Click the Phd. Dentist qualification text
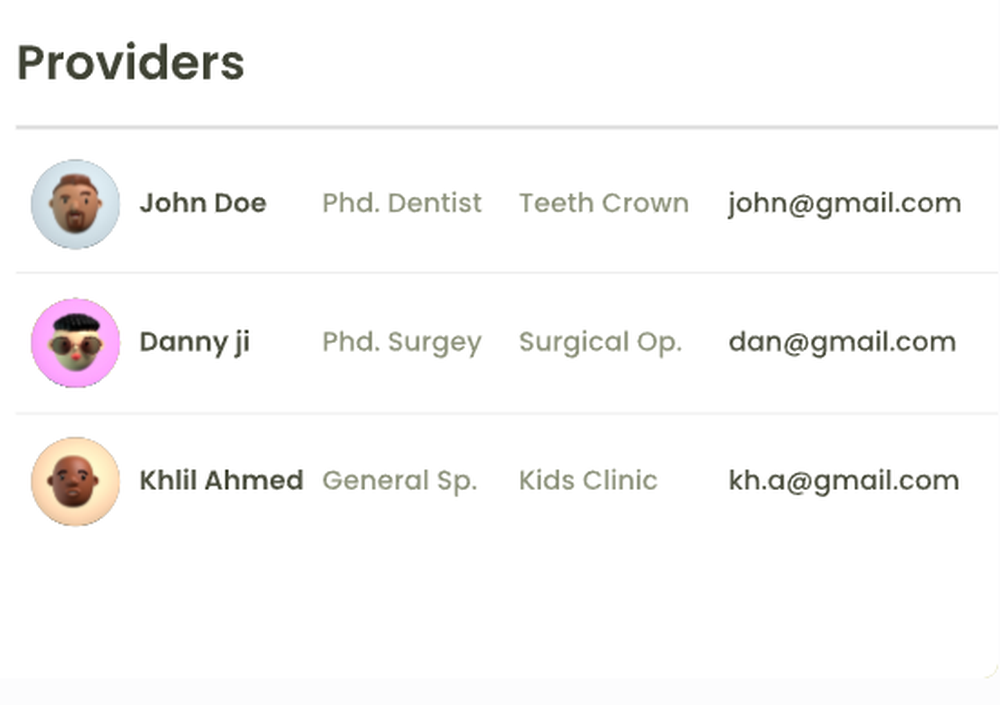The image size is (1000, 705). click(x=402, y=203)
